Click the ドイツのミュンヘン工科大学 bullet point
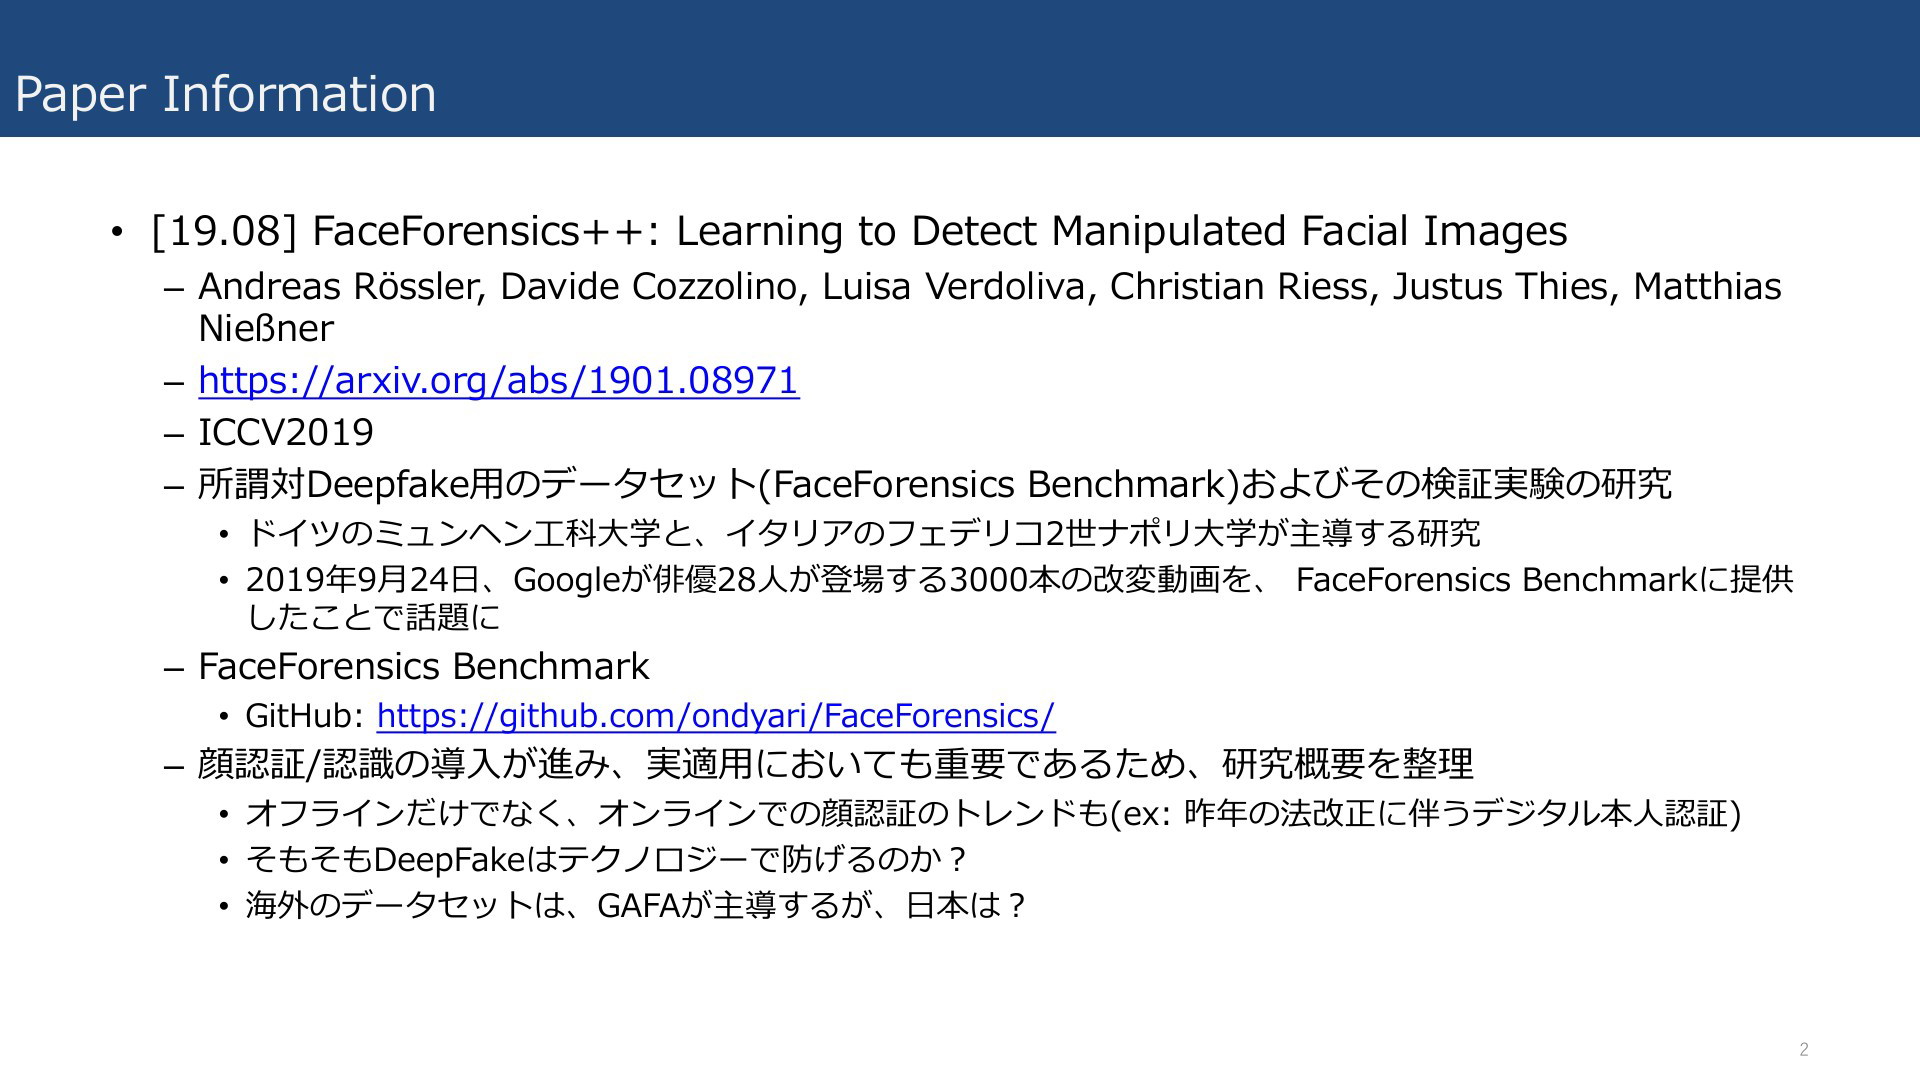Screen dimensions: 1920x1080 pos(862,533)
